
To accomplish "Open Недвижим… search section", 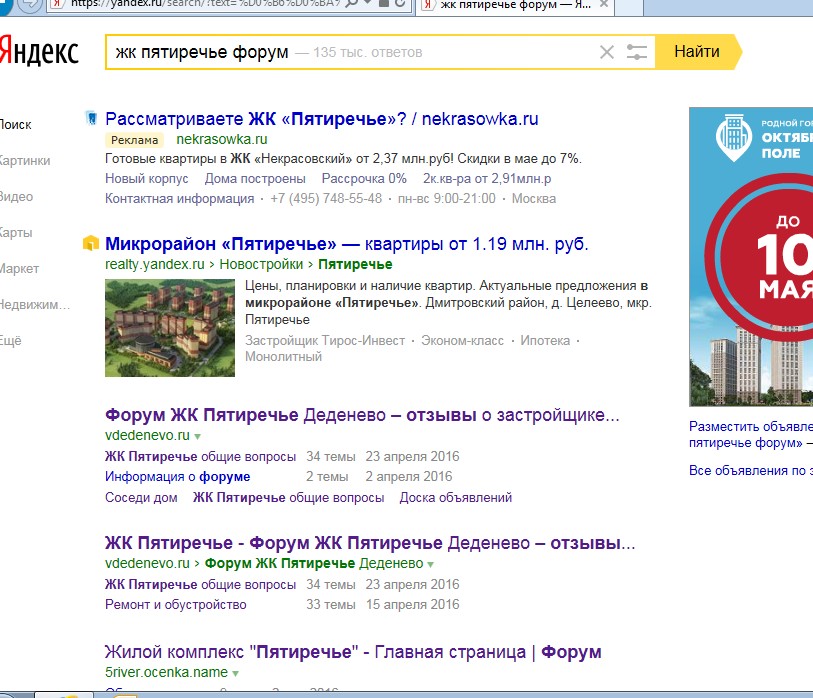I will 35,304.
